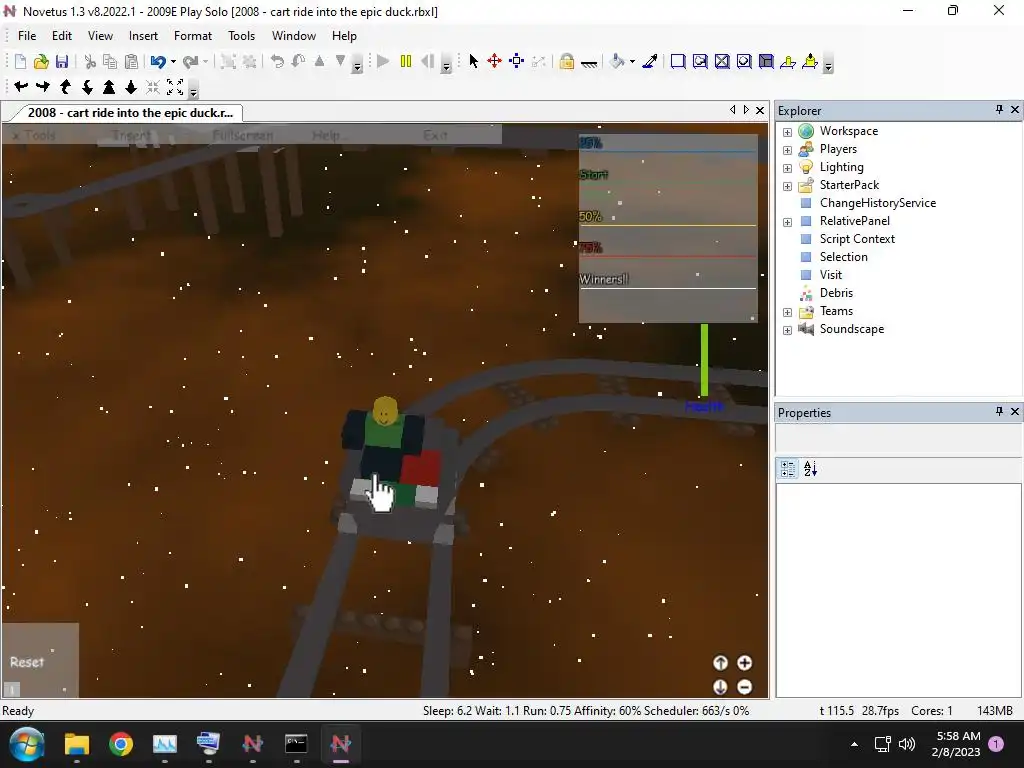Image resolution: width=1024 pixels, height=768 pixels.
Task: Expand the RelativePanel tree node
Action: (x=788, y=222)
